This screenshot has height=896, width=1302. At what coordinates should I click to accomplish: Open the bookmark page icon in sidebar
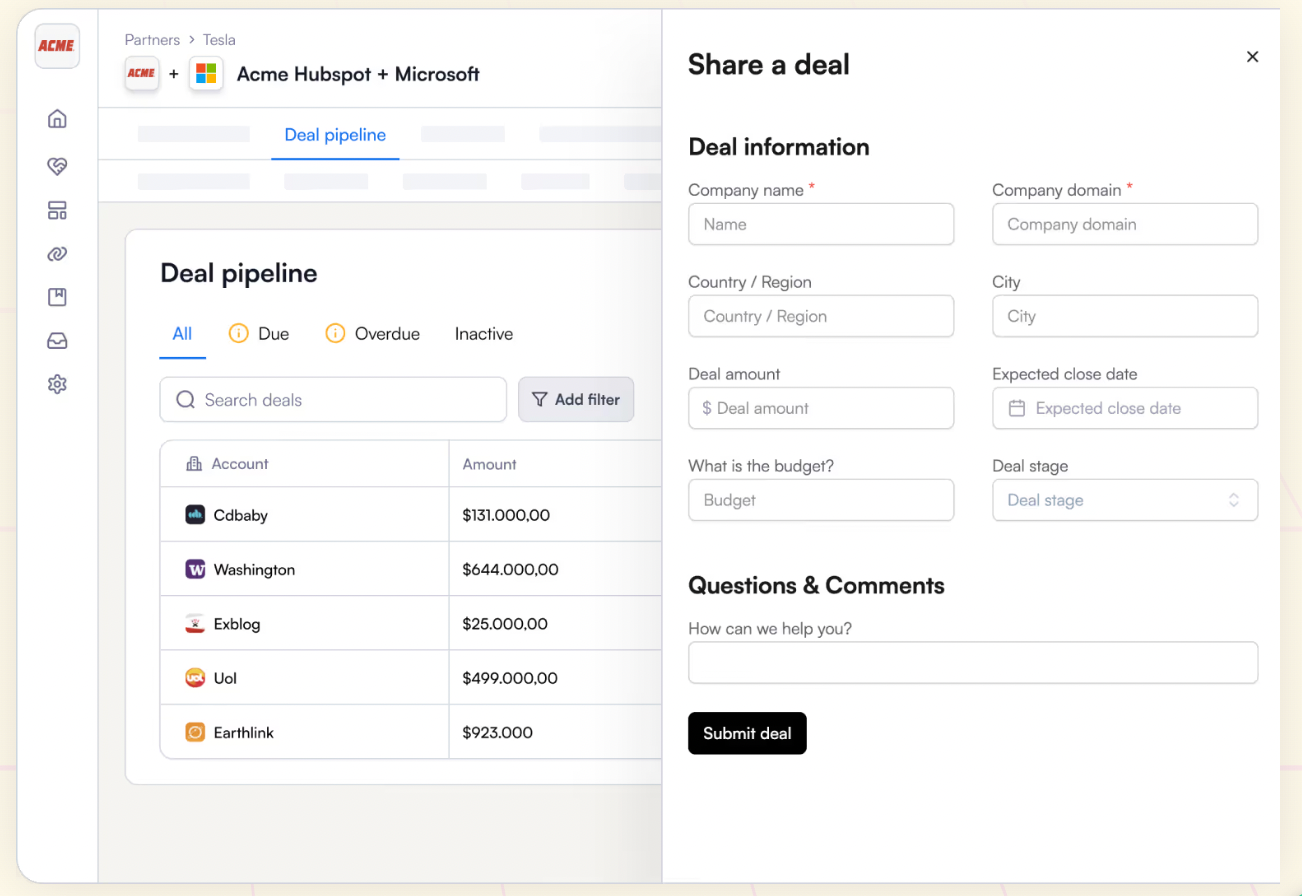click(57, 297)
